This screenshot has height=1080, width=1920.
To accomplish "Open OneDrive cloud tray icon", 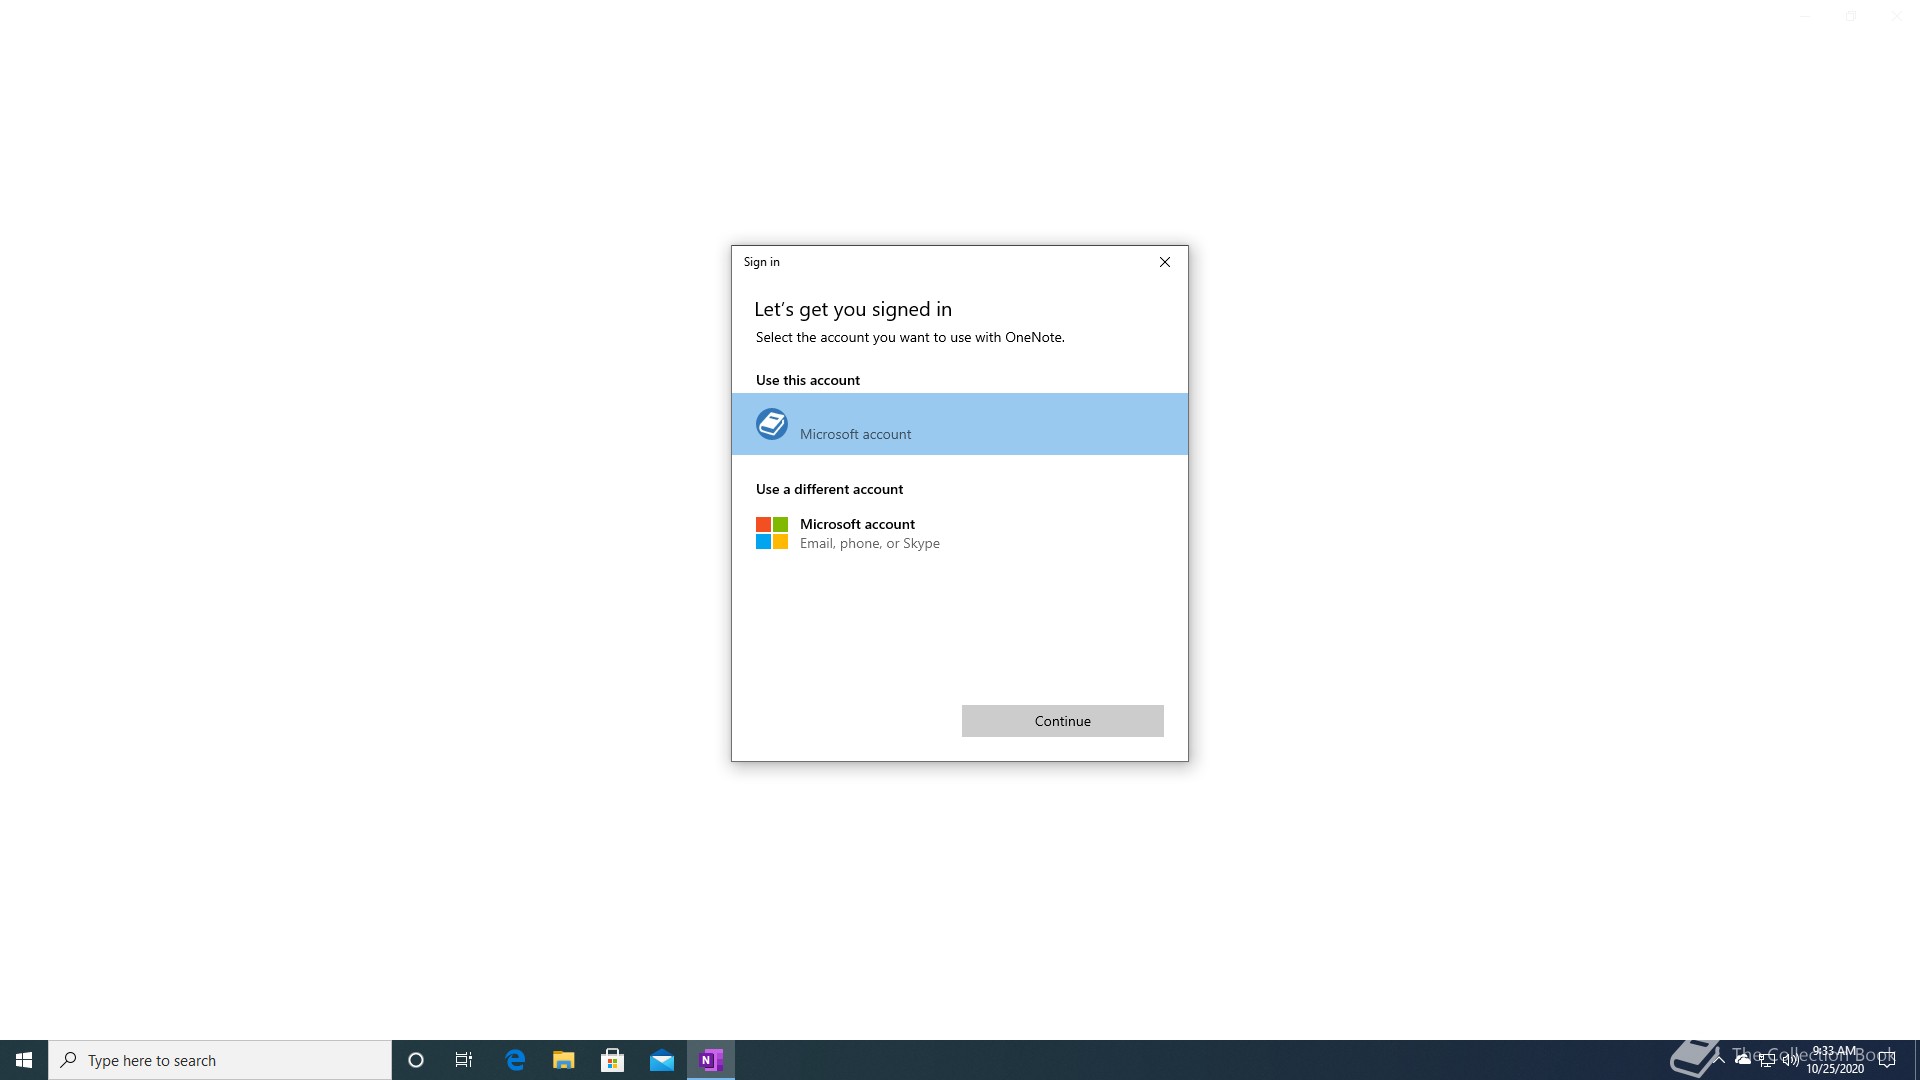I will coord(1743,1059).
